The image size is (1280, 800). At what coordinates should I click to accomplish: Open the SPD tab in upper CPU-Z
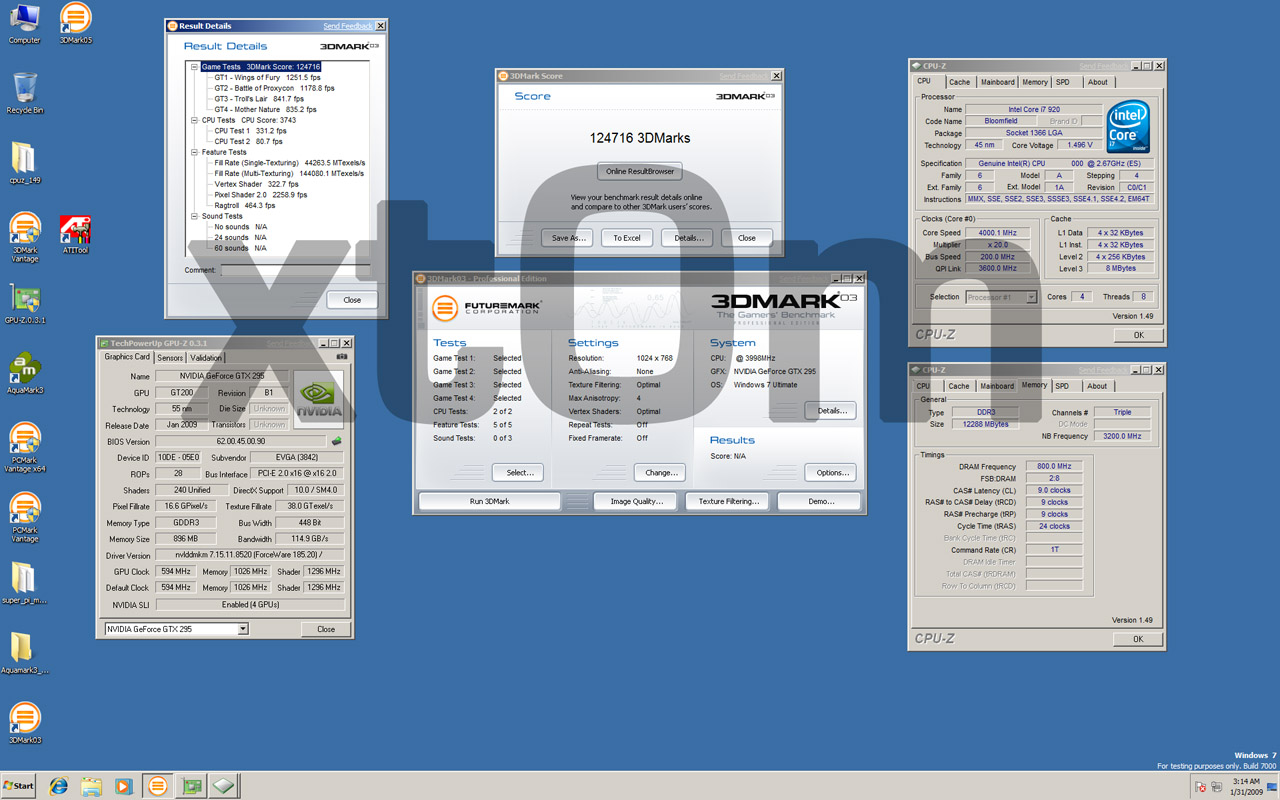[1062, 82]
